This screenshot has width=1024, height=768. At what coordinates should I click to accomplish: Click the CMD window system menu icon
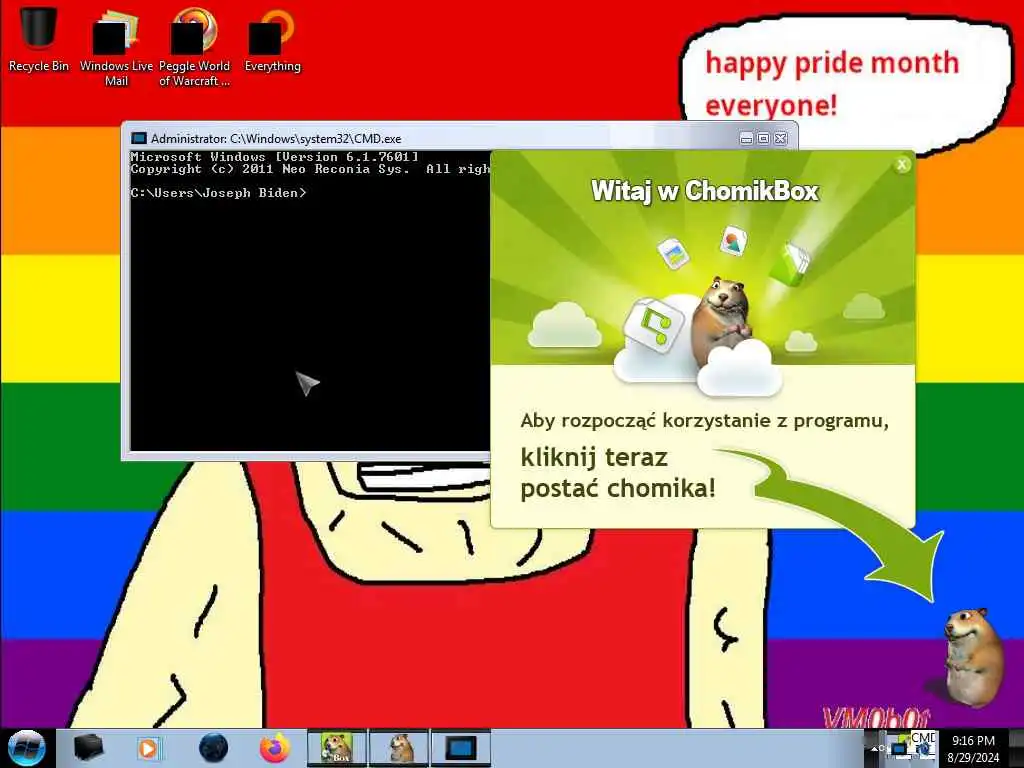(x=138, y=138)
